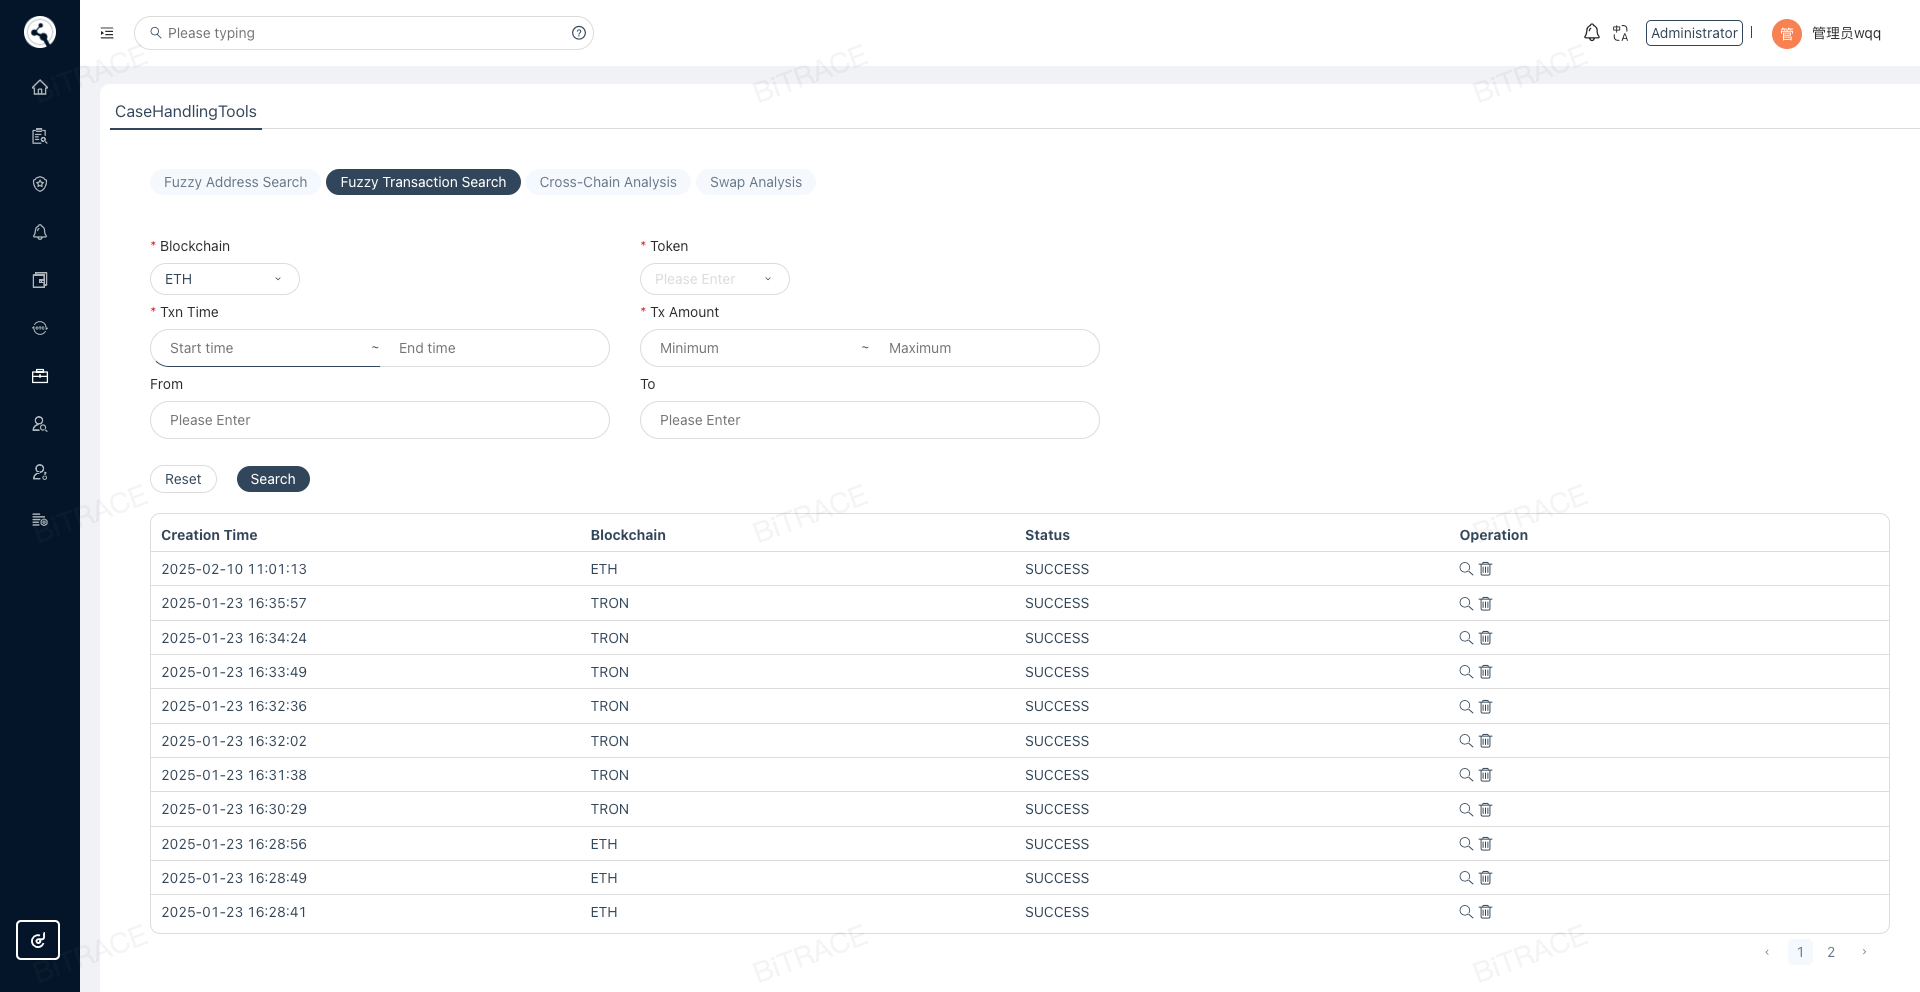Open notifications bell in the header
The width and height of the screenshot is (1920, 992).
(1592, 33)
